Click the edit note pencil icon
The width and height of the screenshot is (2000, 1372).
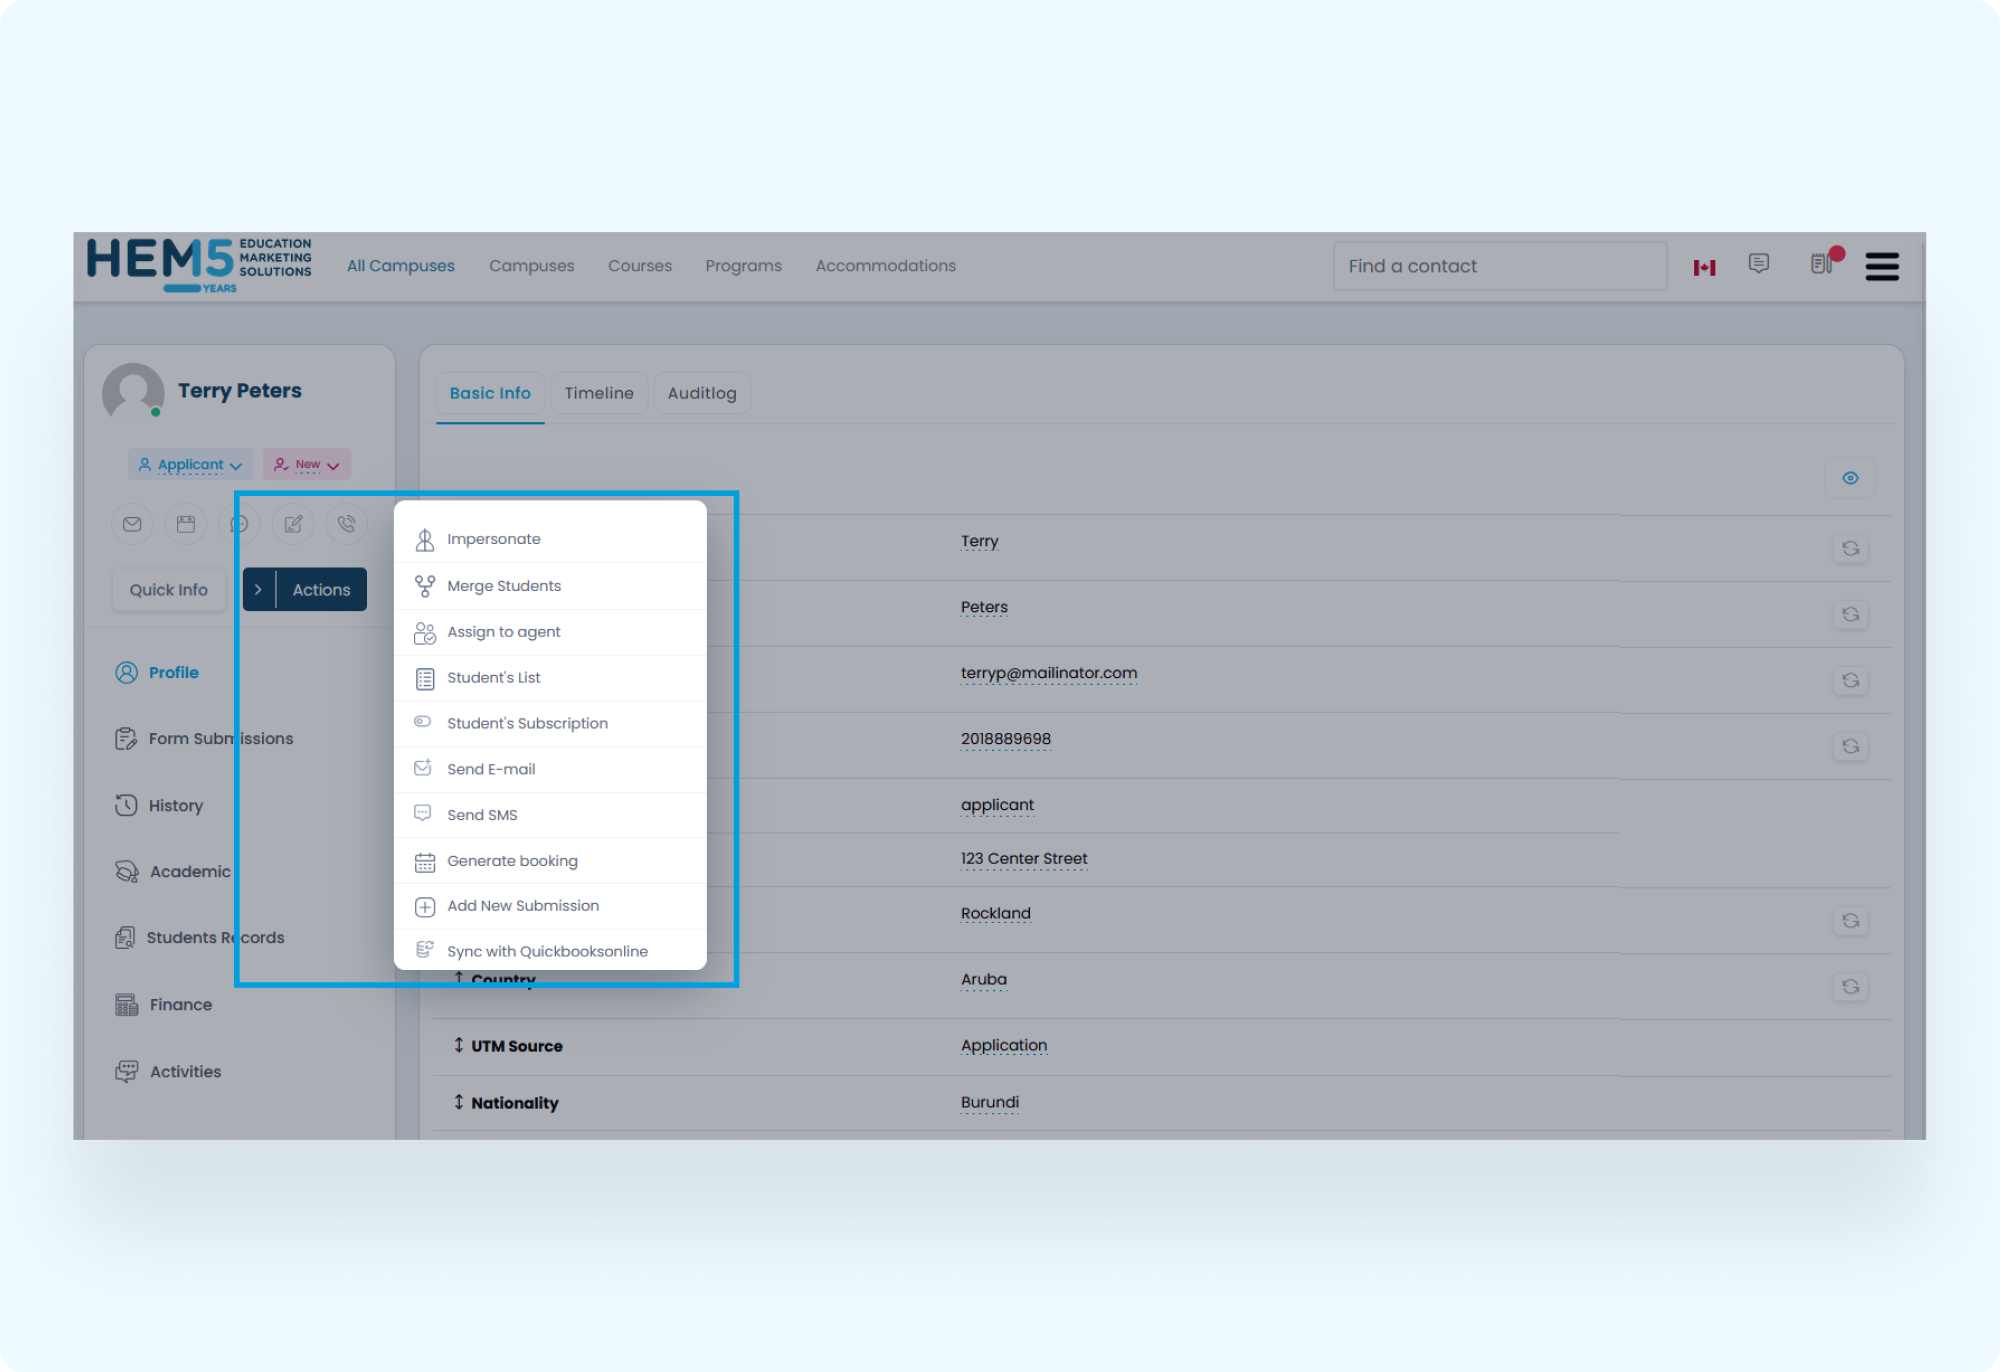coord(293,524)
